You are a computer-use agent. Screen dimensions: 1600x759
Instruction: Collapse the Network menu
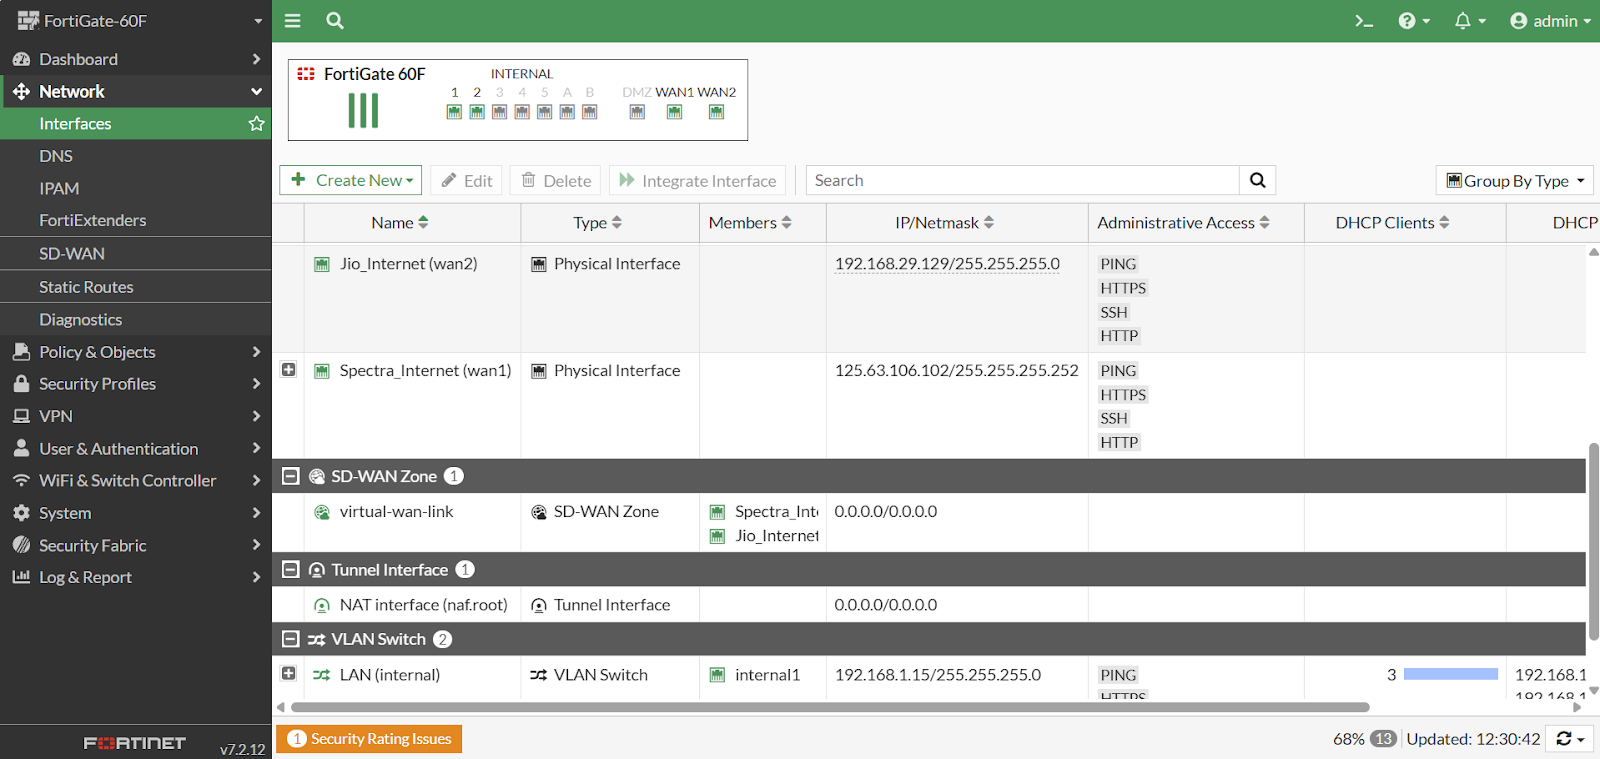coord(136,91)
